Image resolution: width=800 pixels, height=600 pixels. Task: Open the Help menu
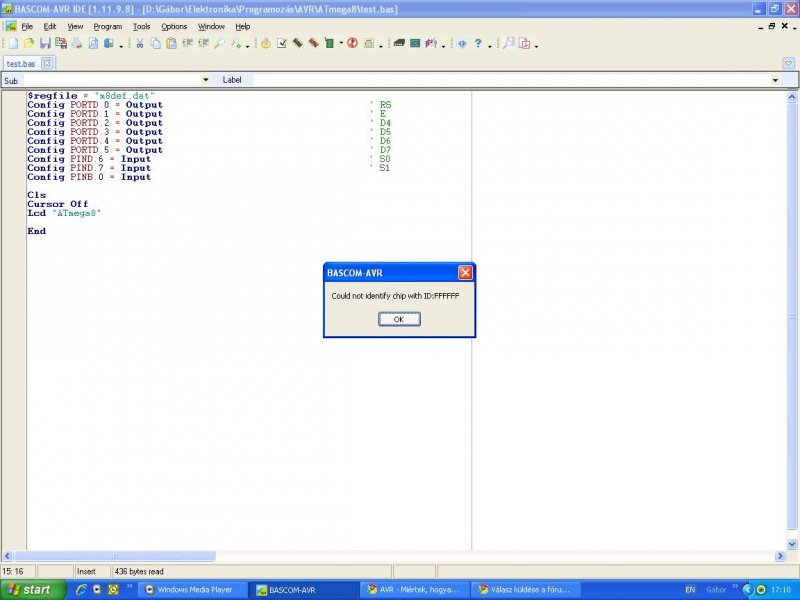coord(242,27)
